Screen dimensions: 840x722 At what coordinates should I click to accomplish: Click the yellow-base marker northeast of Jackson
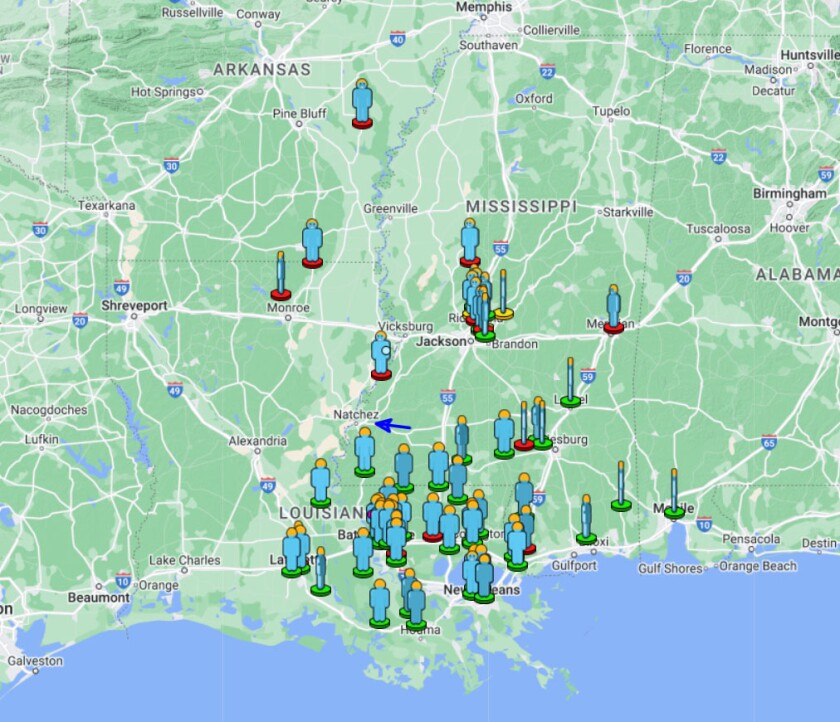(x=503, y=295)
